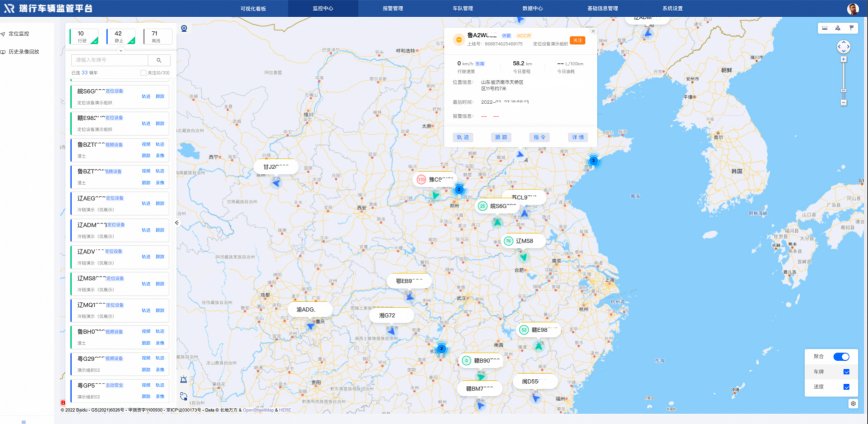Click the map zoom slider handle
Viewport: 868px width, 424px height.
(x=844, y=90)
